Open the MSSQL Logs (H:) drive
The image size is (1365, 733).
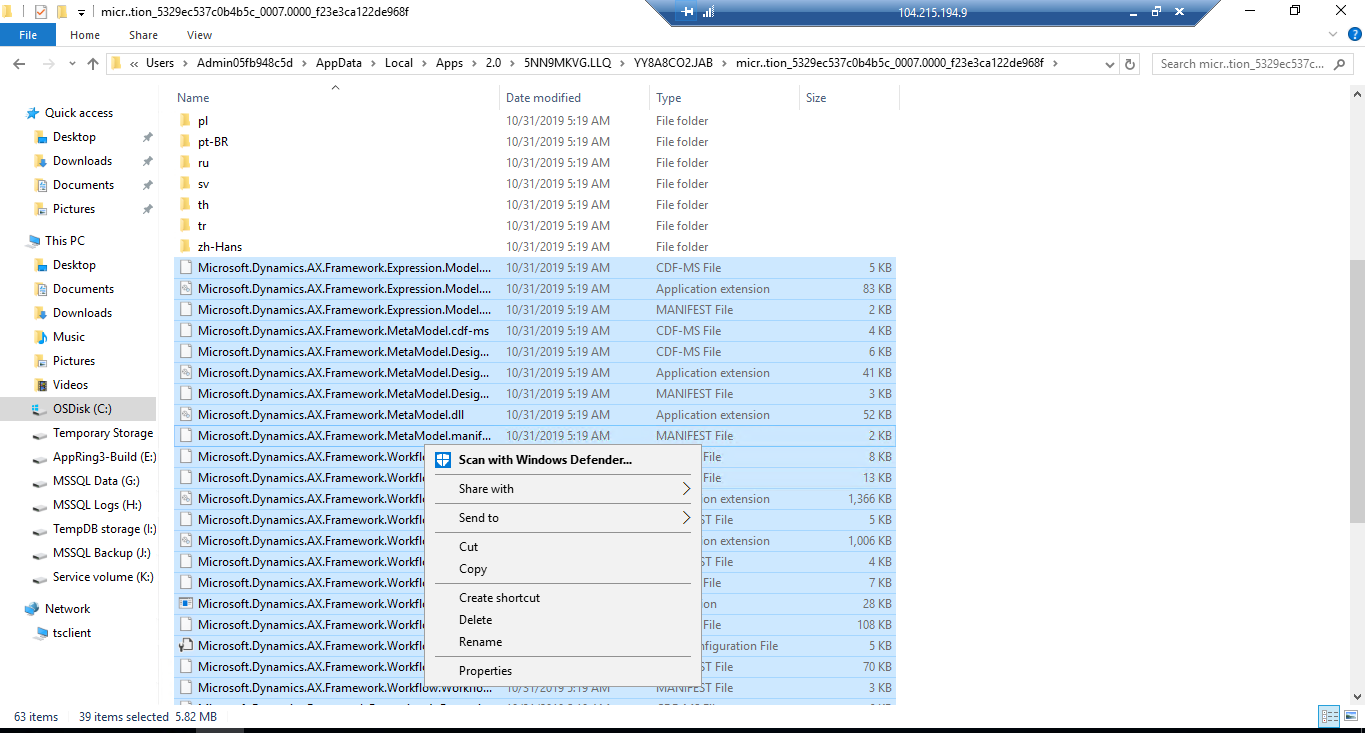(x=97, y=505)
